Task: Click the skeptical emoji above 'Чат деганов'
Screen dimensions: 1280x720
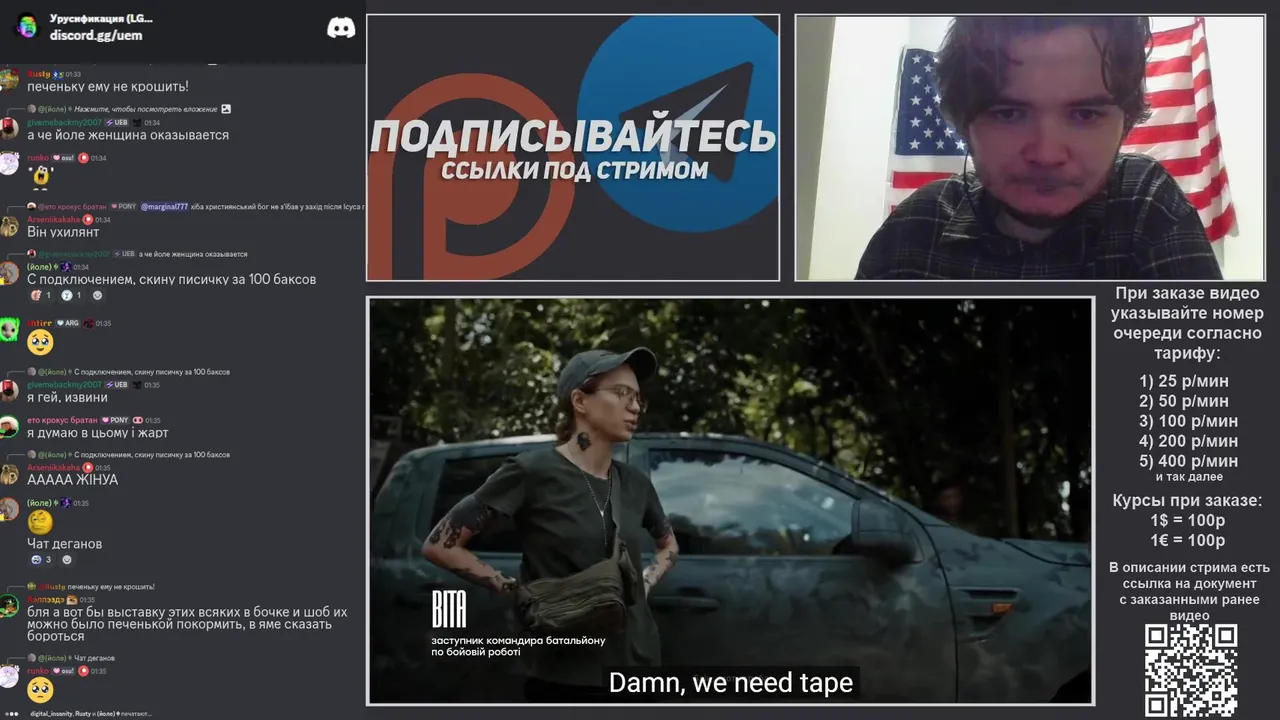Action: tap(40, 522)
